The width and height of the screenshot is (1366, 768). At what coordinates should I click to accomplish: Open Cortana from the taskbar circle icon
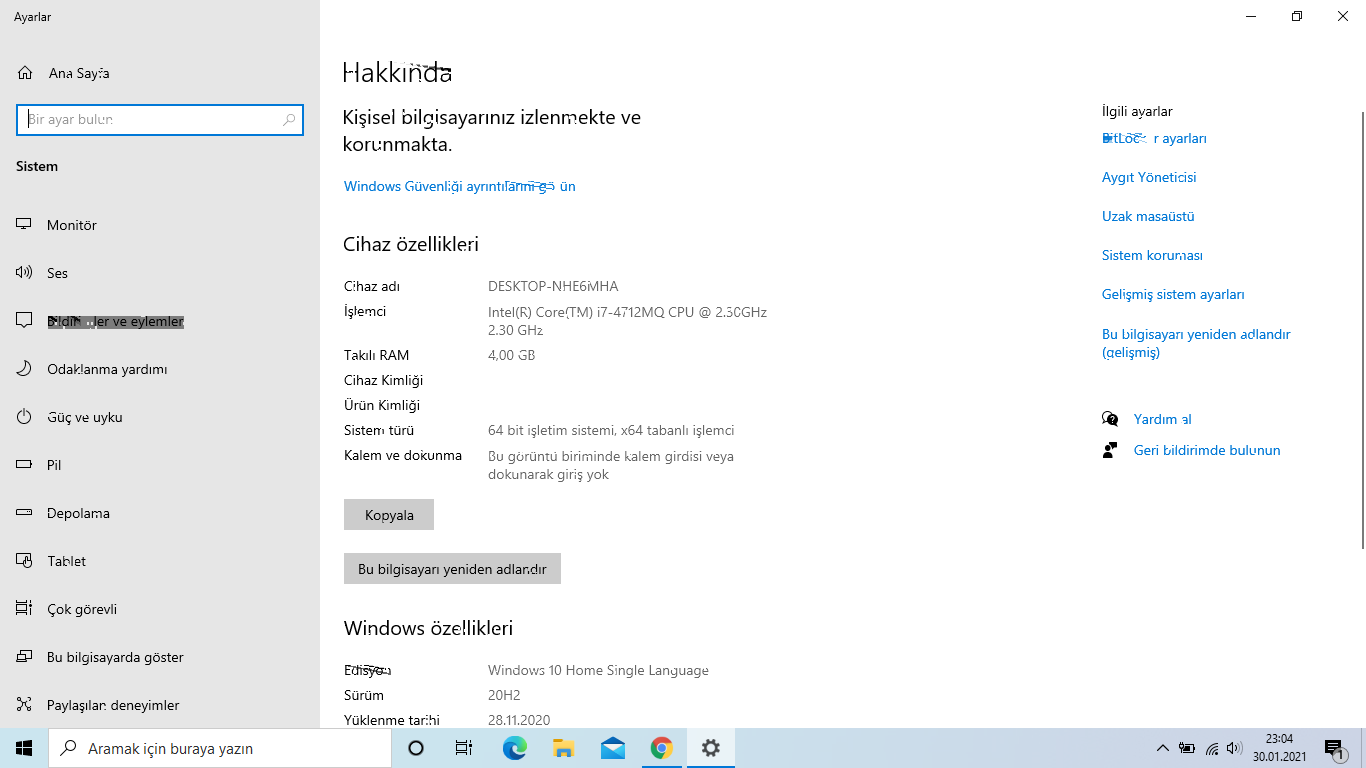(416, 748)
